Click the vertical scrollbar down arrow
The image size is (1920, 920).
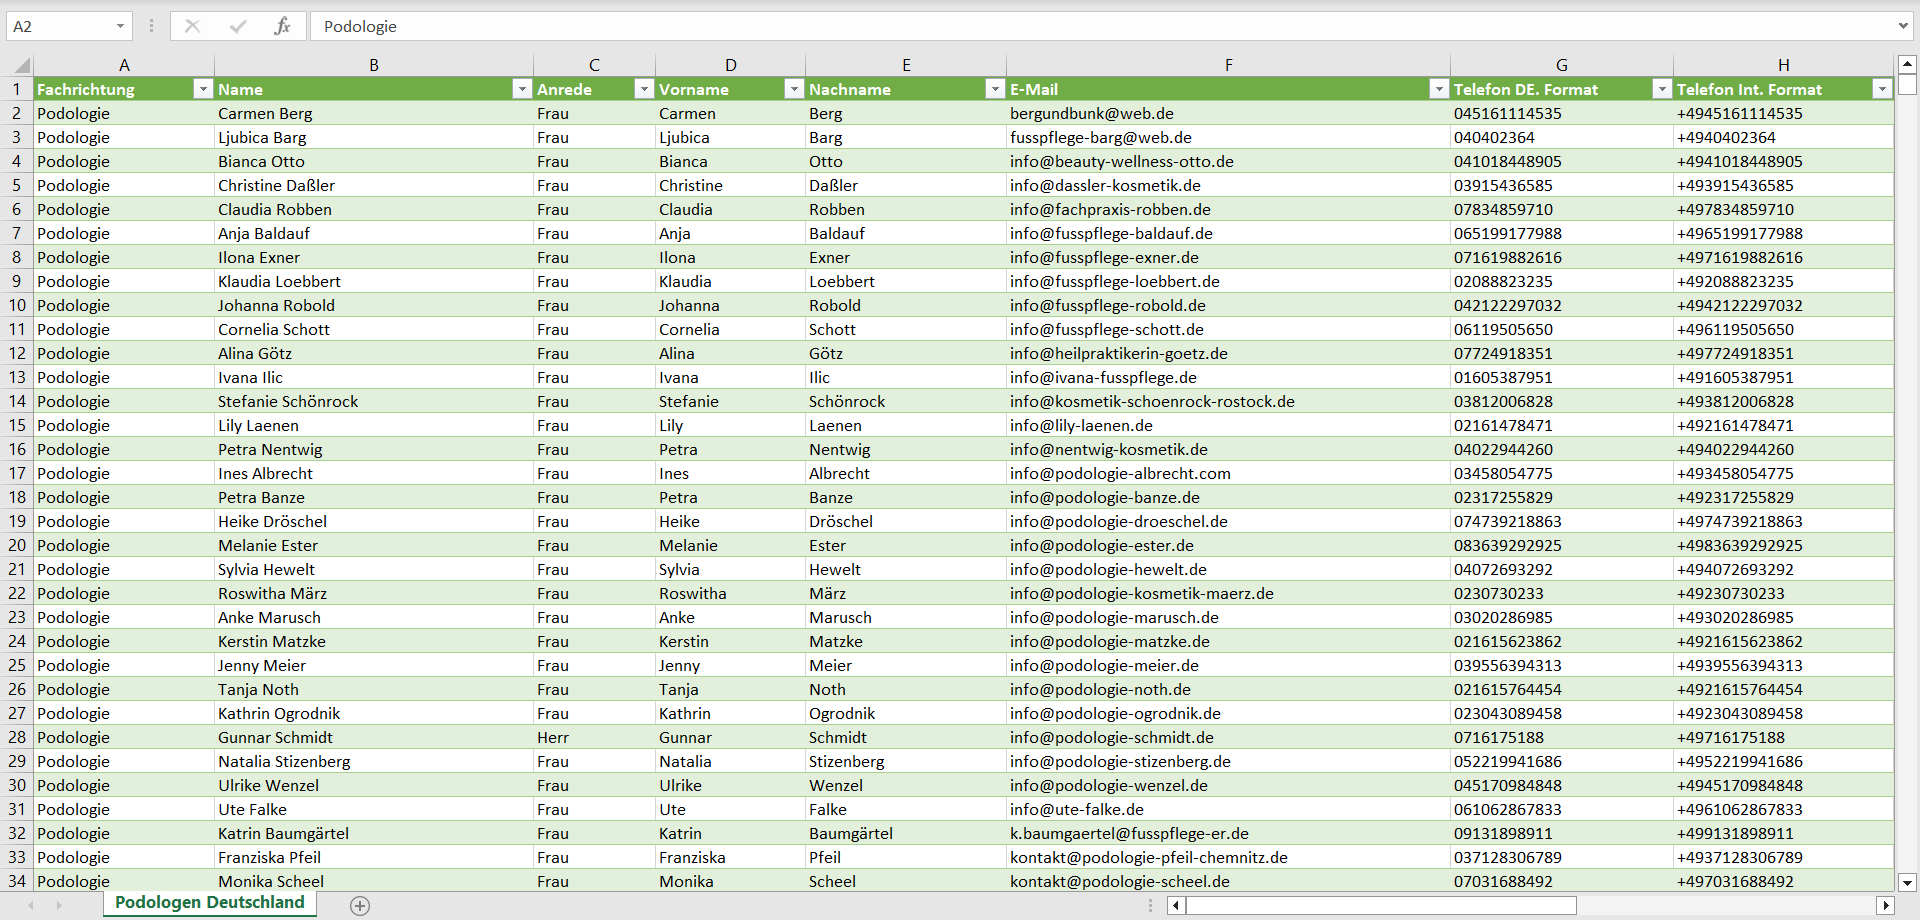(x=1907, y=882)
